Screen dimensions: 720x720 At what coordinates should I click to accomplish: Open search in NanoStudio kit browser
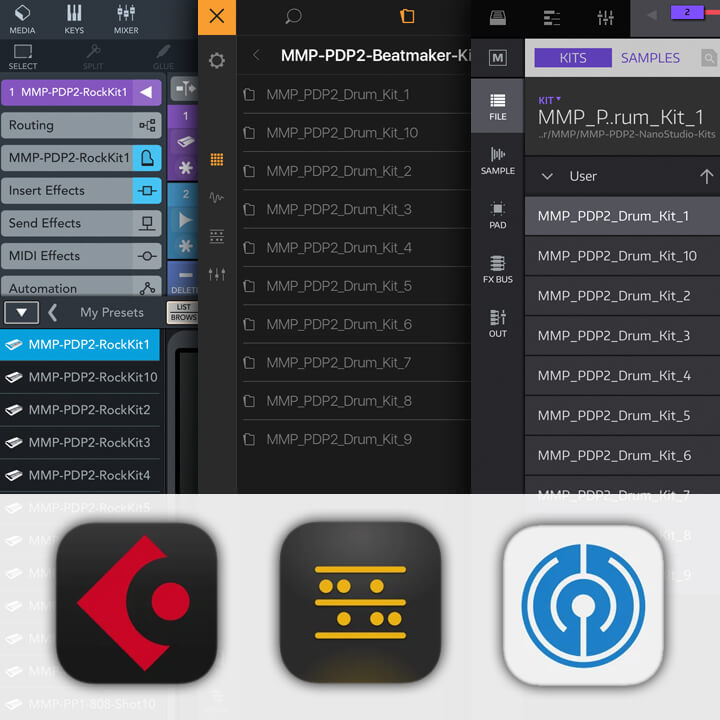709,58
